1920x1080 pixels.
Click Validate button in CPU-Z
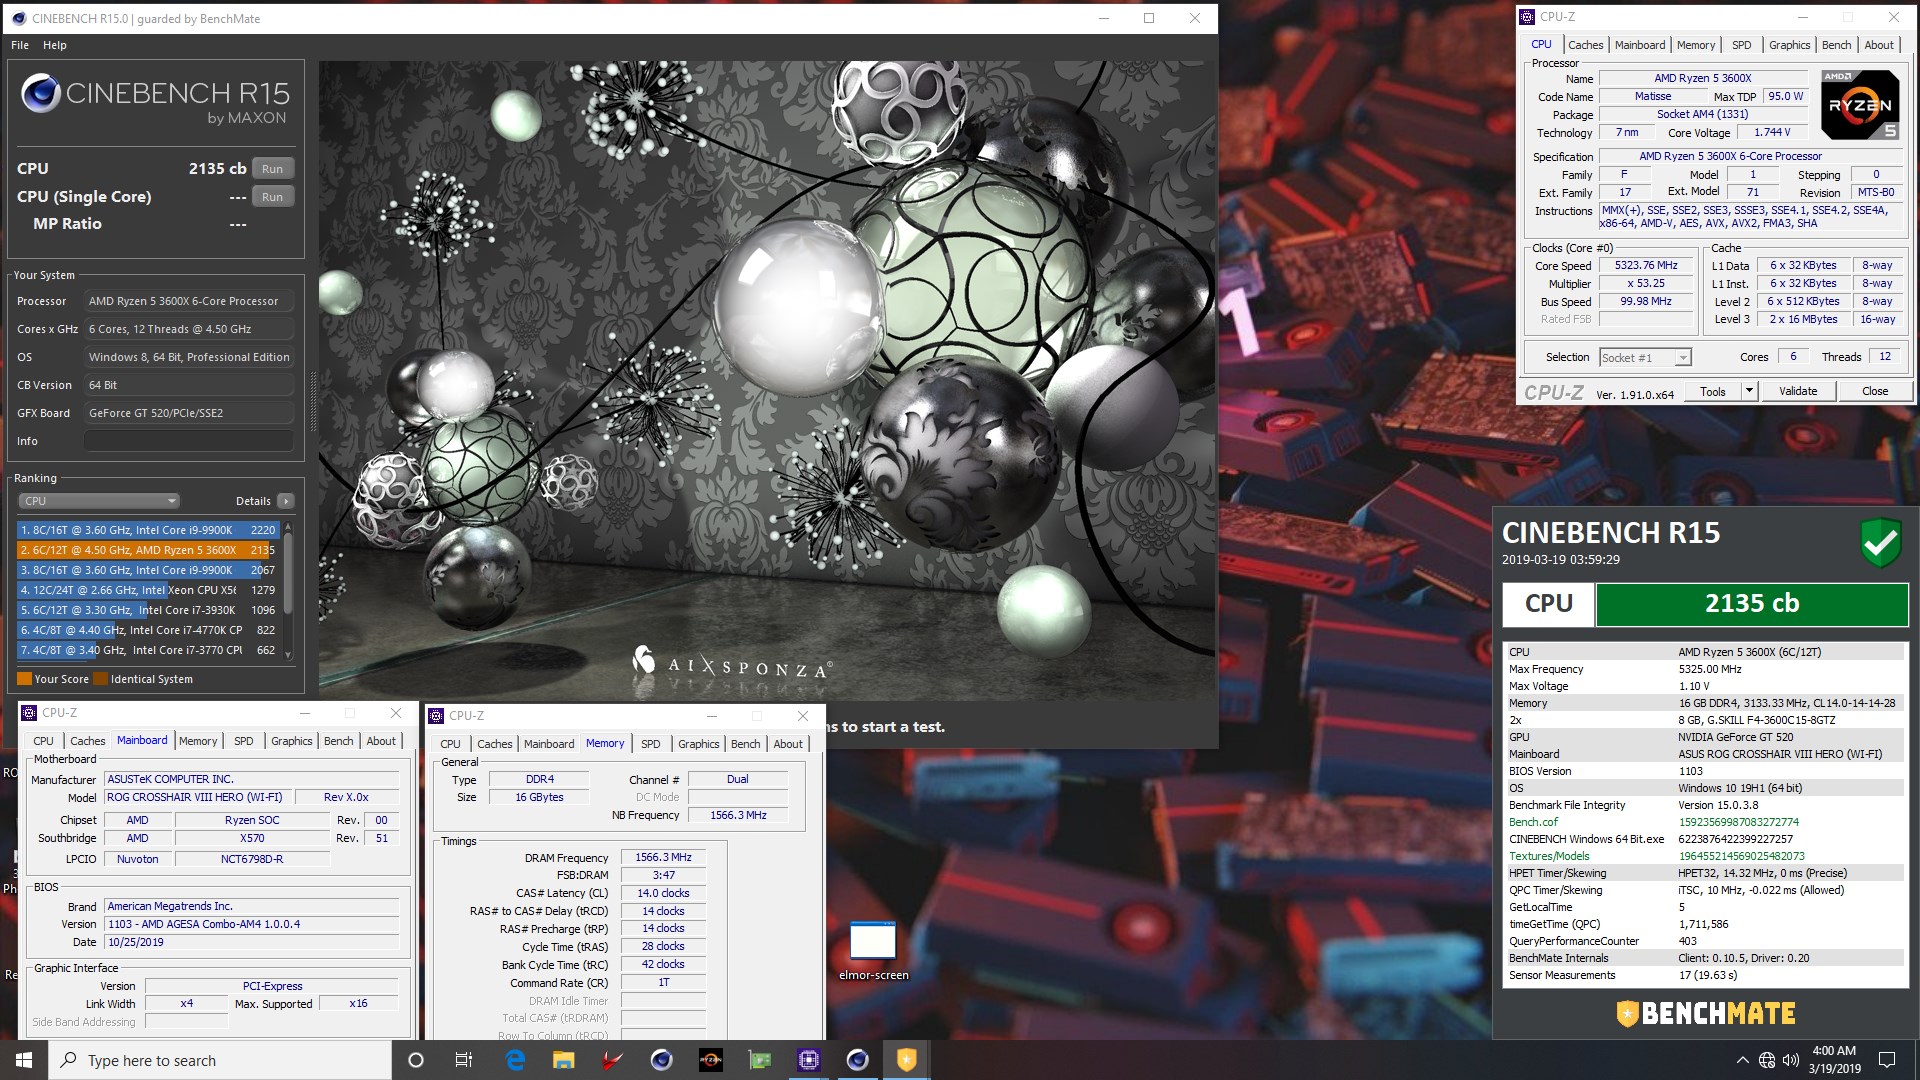1797,391
